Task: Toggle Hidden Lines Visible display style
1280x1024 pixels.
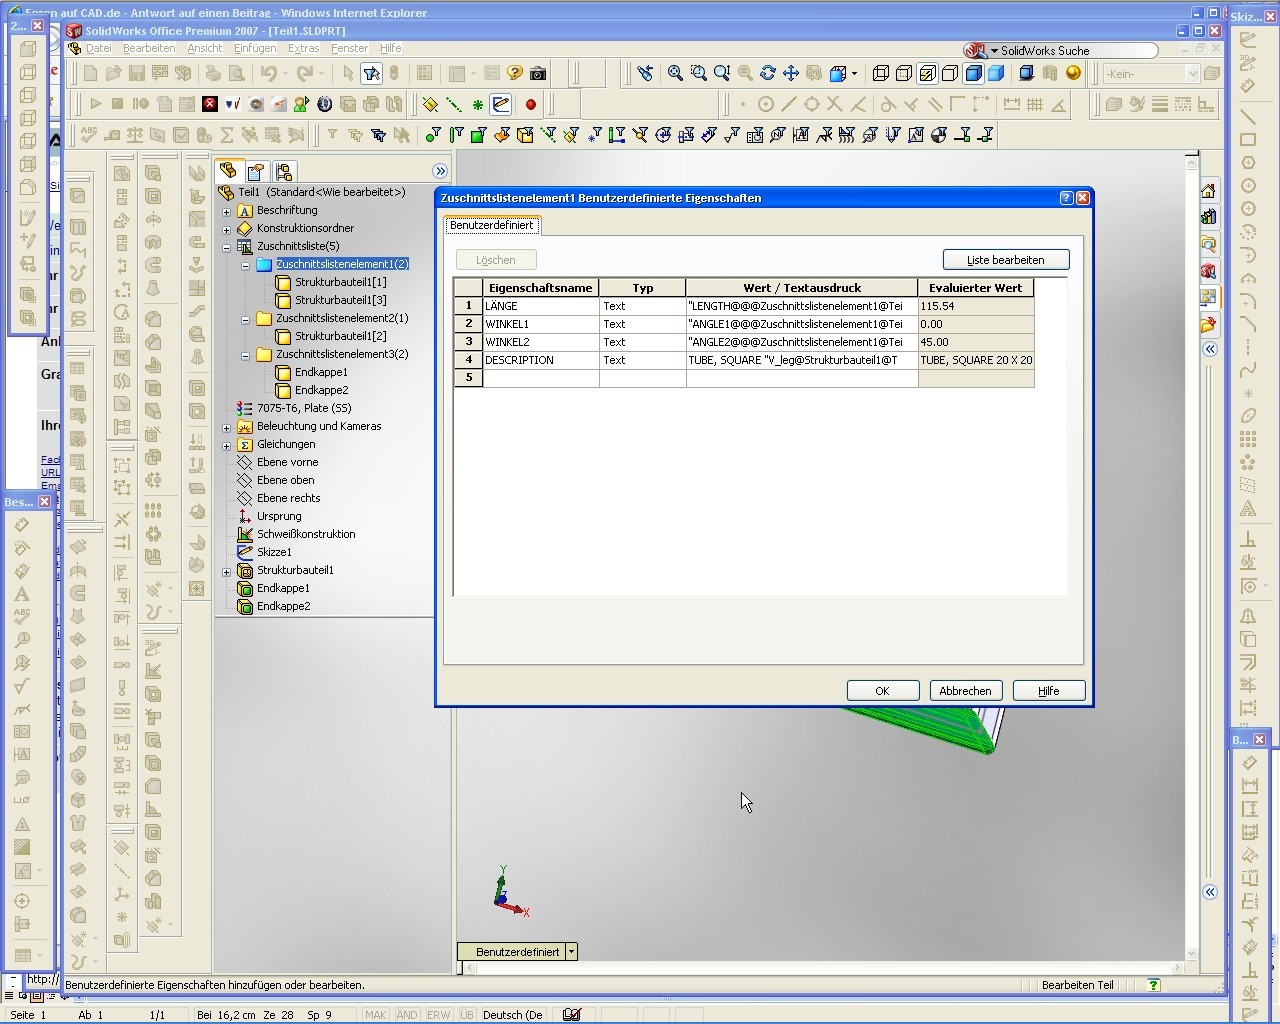Action: click(x=904, y=73)
